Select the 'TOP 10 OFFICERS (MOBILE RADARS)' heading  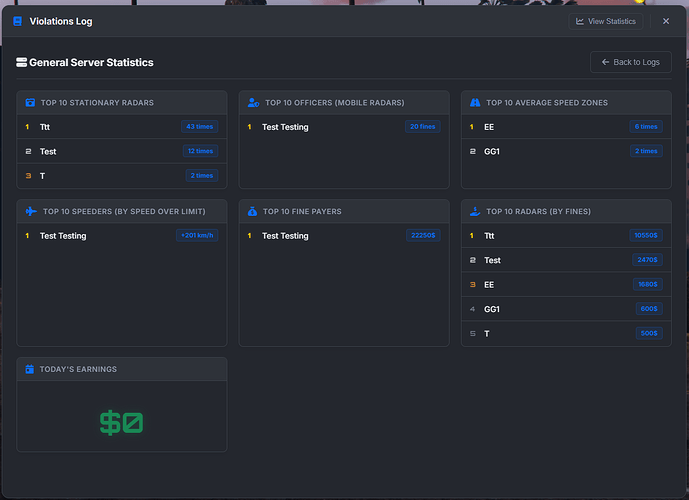click(x=334, y=103)
